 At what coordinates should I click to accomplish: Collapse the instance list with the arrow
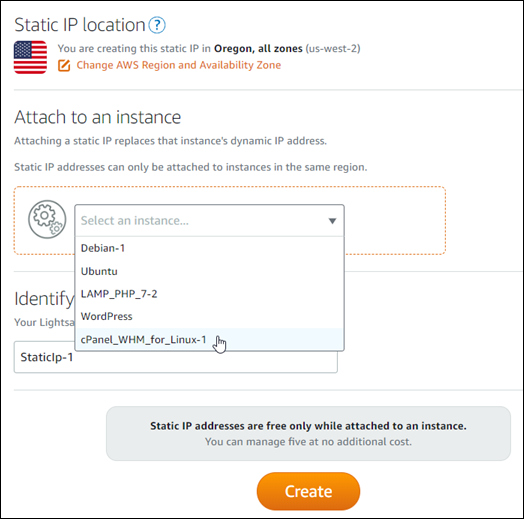332,221
